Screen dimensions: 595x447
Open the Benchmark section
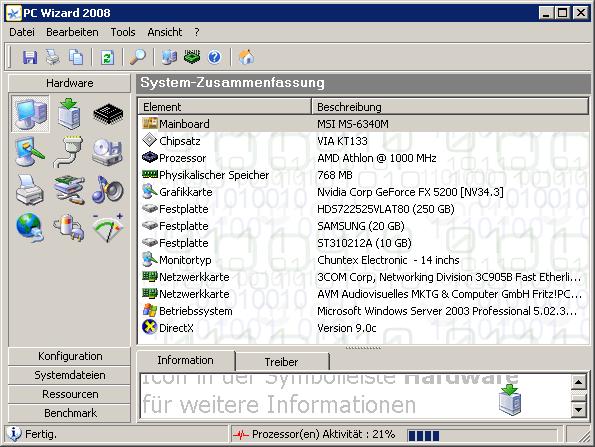click(69, 413)
